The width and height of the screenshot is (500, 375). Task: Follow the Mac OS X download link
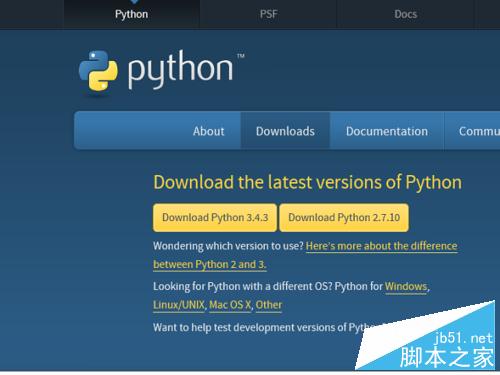click(230, 305)
